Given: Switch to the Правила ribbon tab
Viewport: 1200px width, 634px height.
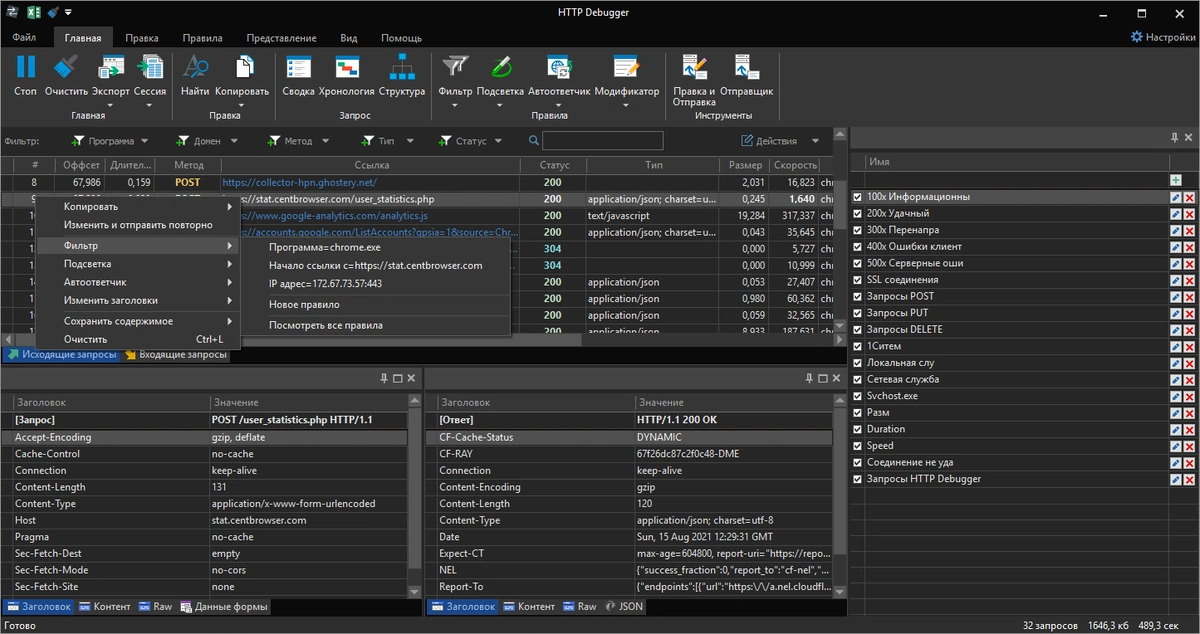Looking at the screenshot, I should pyautogui.click(x=202, y=38).
